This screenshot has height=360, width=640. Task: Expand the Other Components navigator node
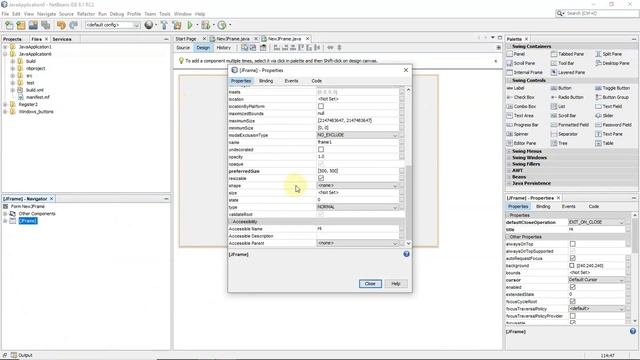tap(5, 214)
